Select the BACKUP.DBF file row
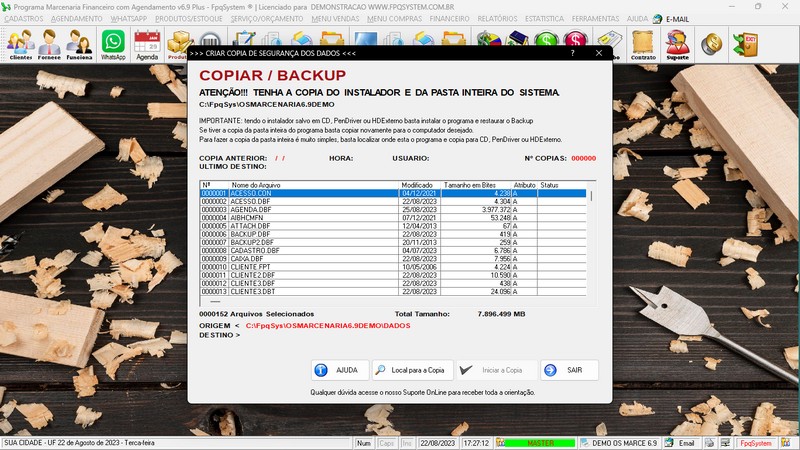The width and height of the screenshot is (800, 450). click(393, 234)
